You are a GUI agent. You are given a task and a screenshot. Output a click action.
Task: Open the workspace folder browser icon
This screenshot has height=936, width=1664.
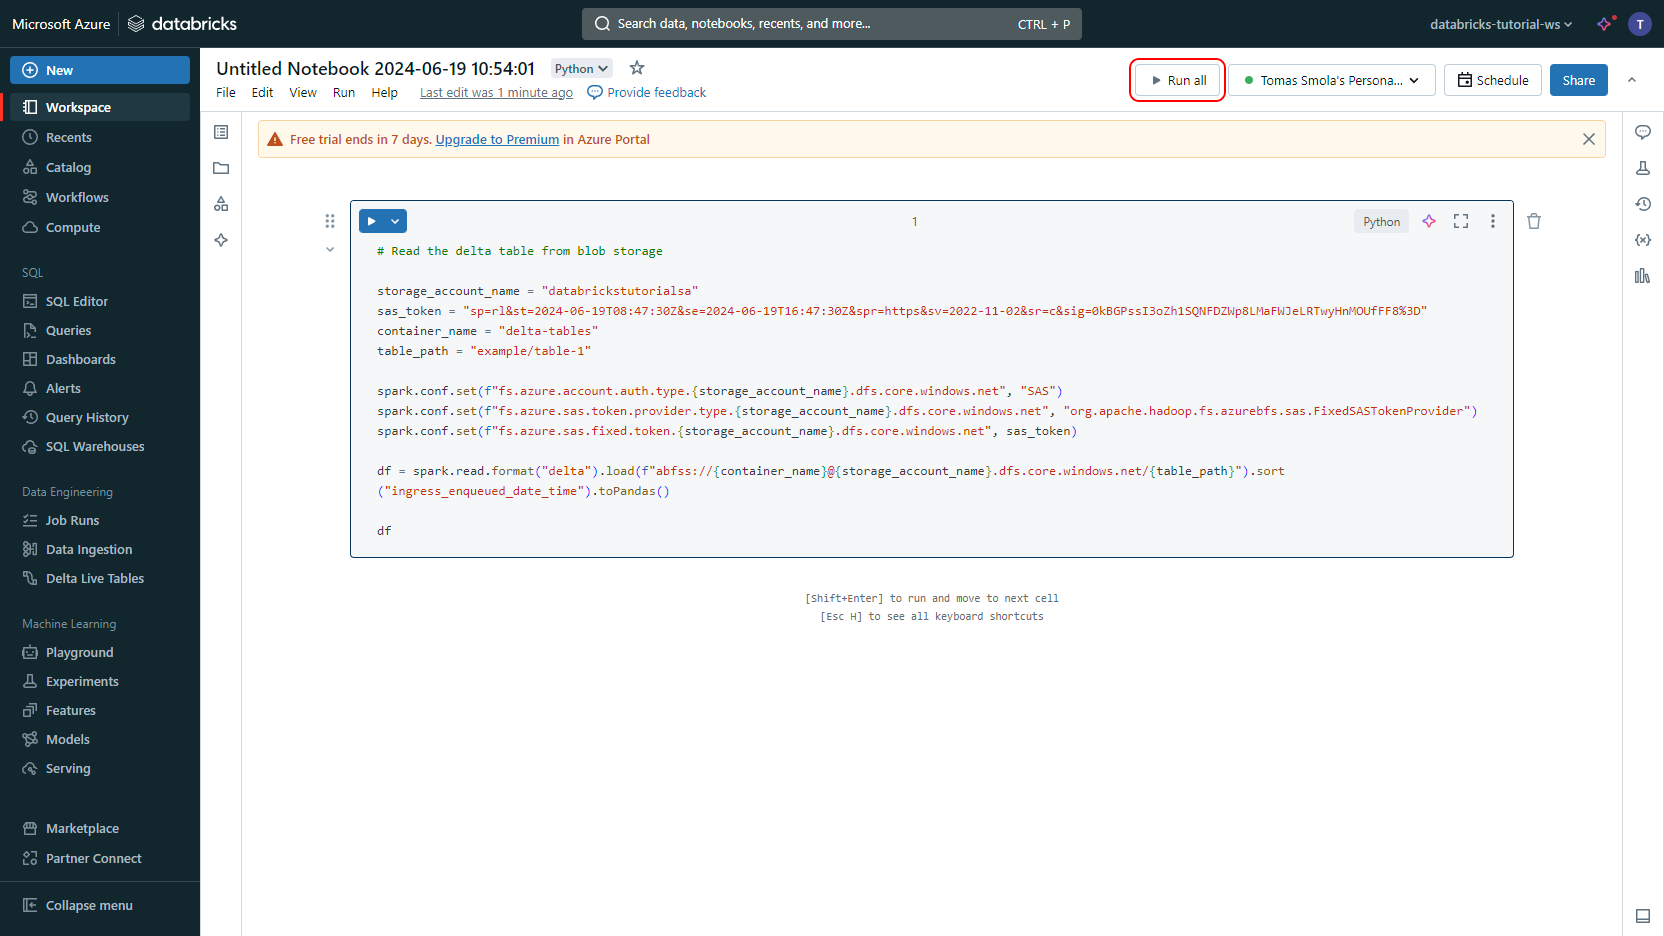pyautogui.click(x=221, y=168)
